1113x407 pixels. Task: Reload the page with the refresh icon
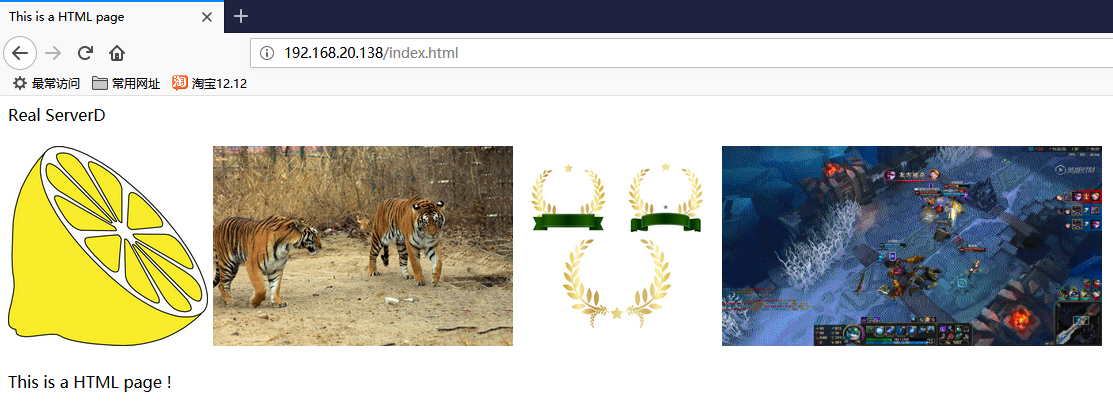[85, 53]
